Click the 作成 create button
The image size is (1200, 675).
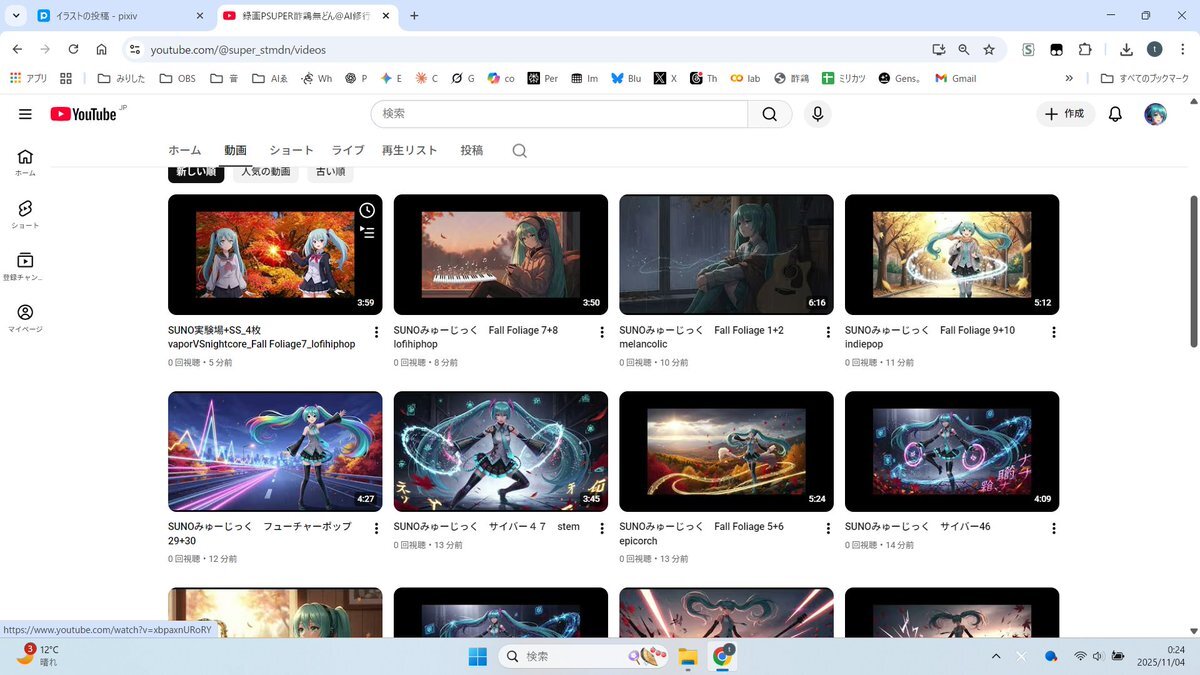click(x=1065, y=114)
